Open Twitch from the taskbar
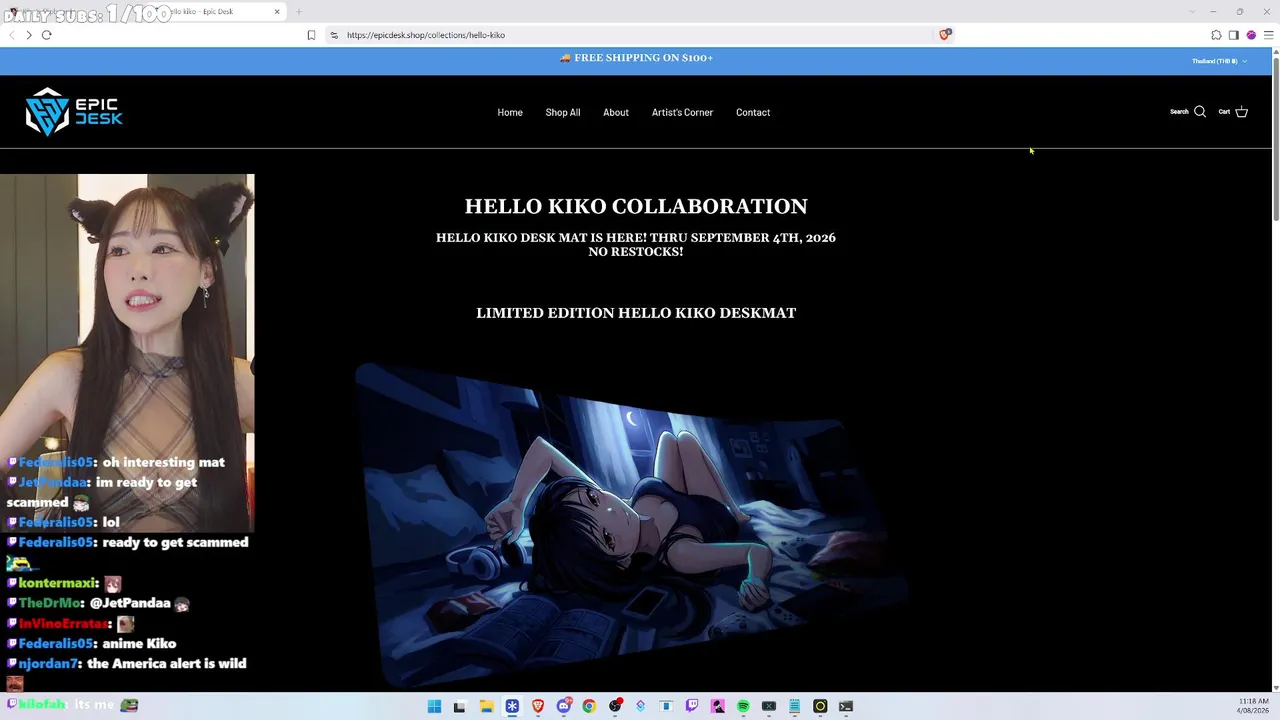The width and height of the screenshot is (1280, 720). [x=692, y=706]
